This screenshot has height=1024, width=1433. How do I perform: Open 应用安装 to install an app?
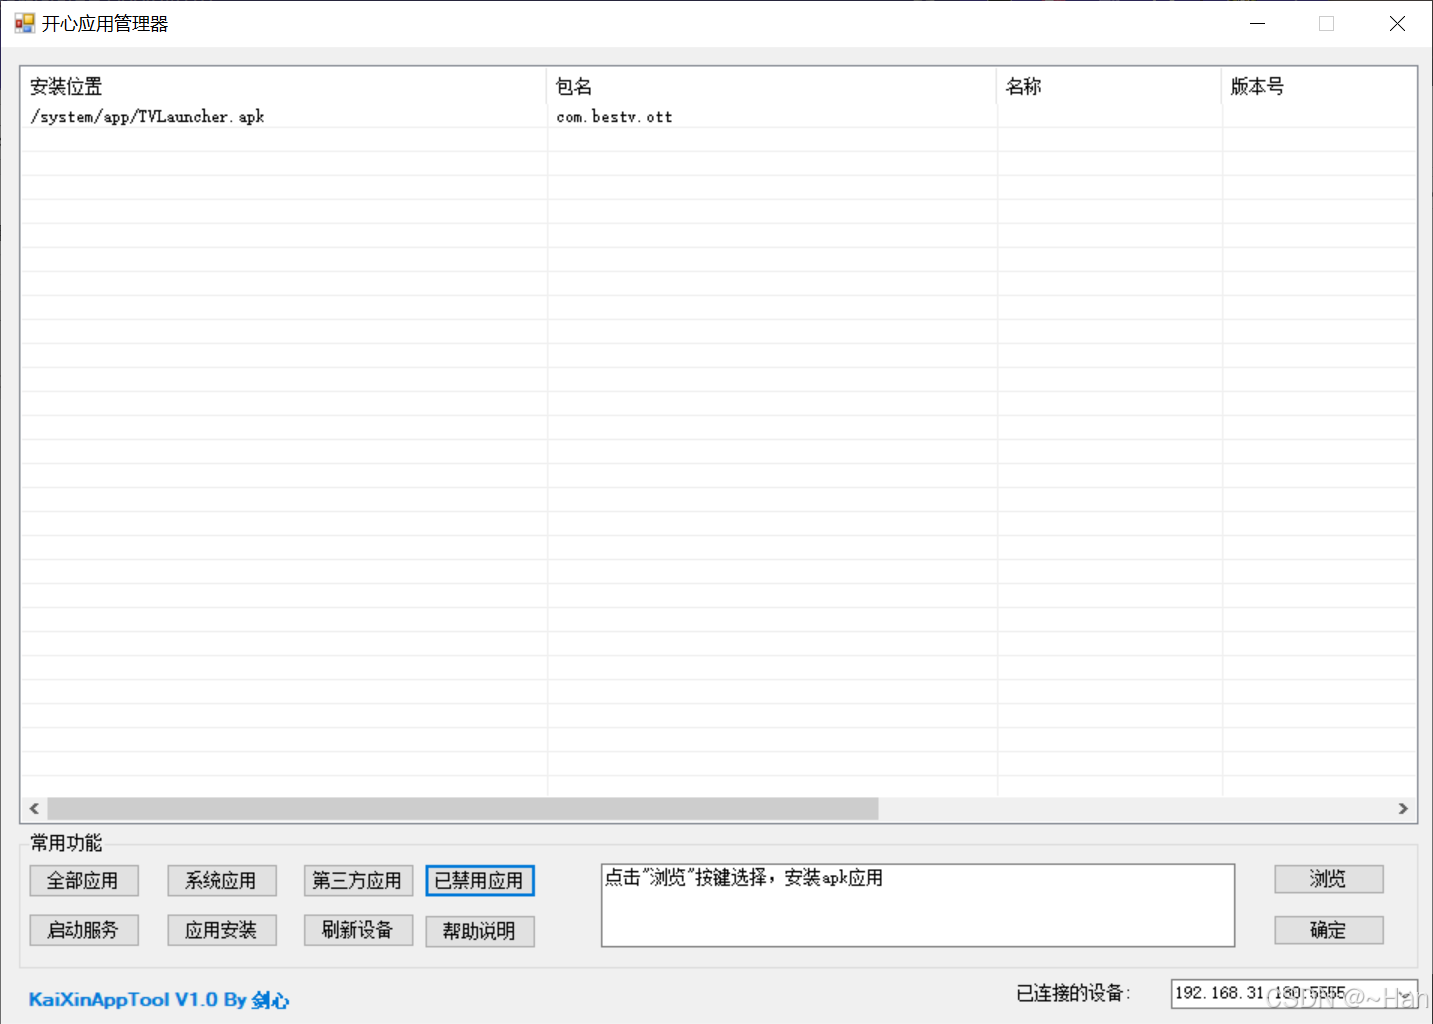coord(221,930)
